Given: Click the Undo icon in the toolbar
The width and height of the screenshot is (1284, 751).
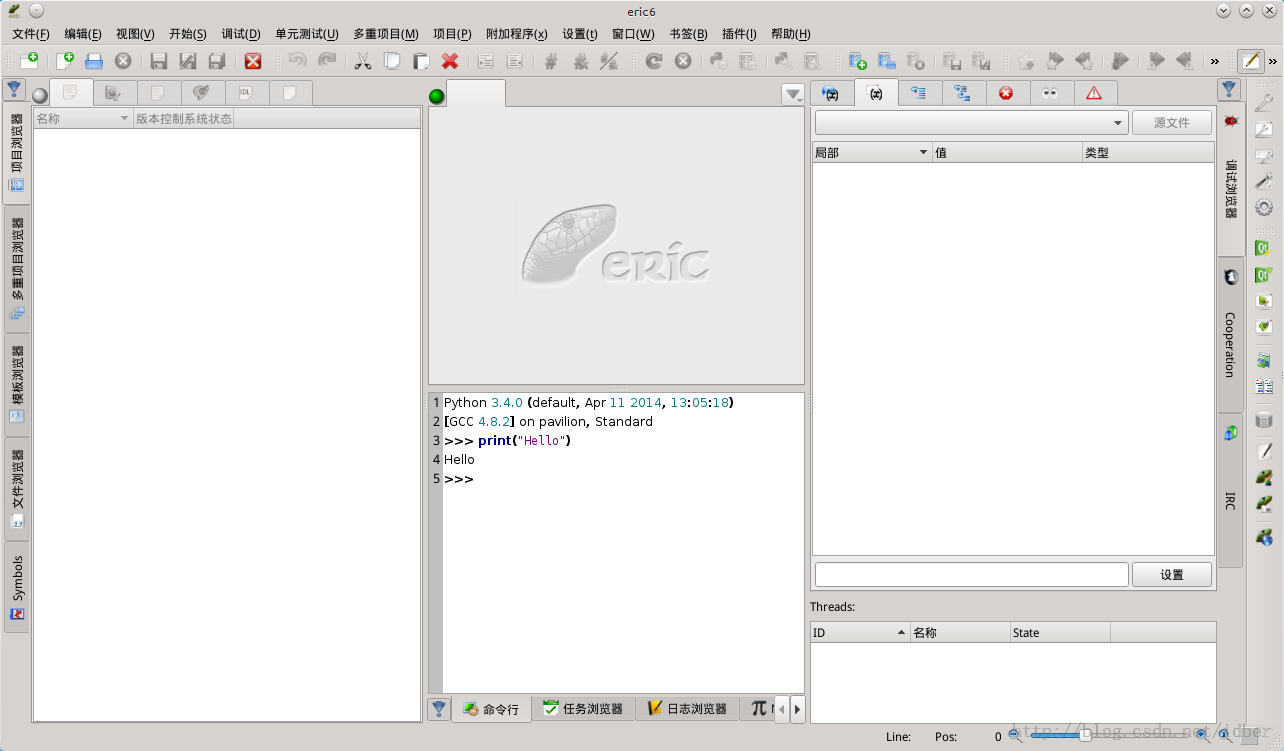Looking at the screenshot, I should click(297, 61).
